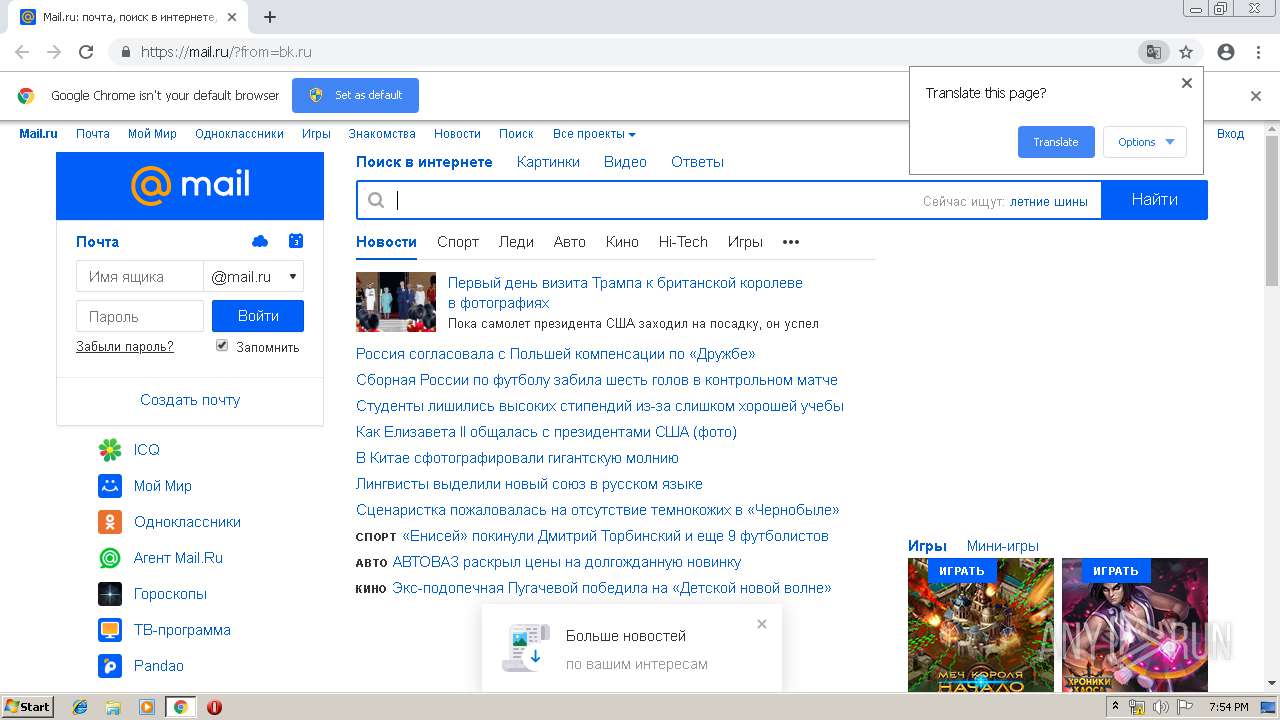Open the Хроники хаоса game thumbnail
Image resolution: width=1280 pixels, height=720 pixels.
(x=1135, y=625)
